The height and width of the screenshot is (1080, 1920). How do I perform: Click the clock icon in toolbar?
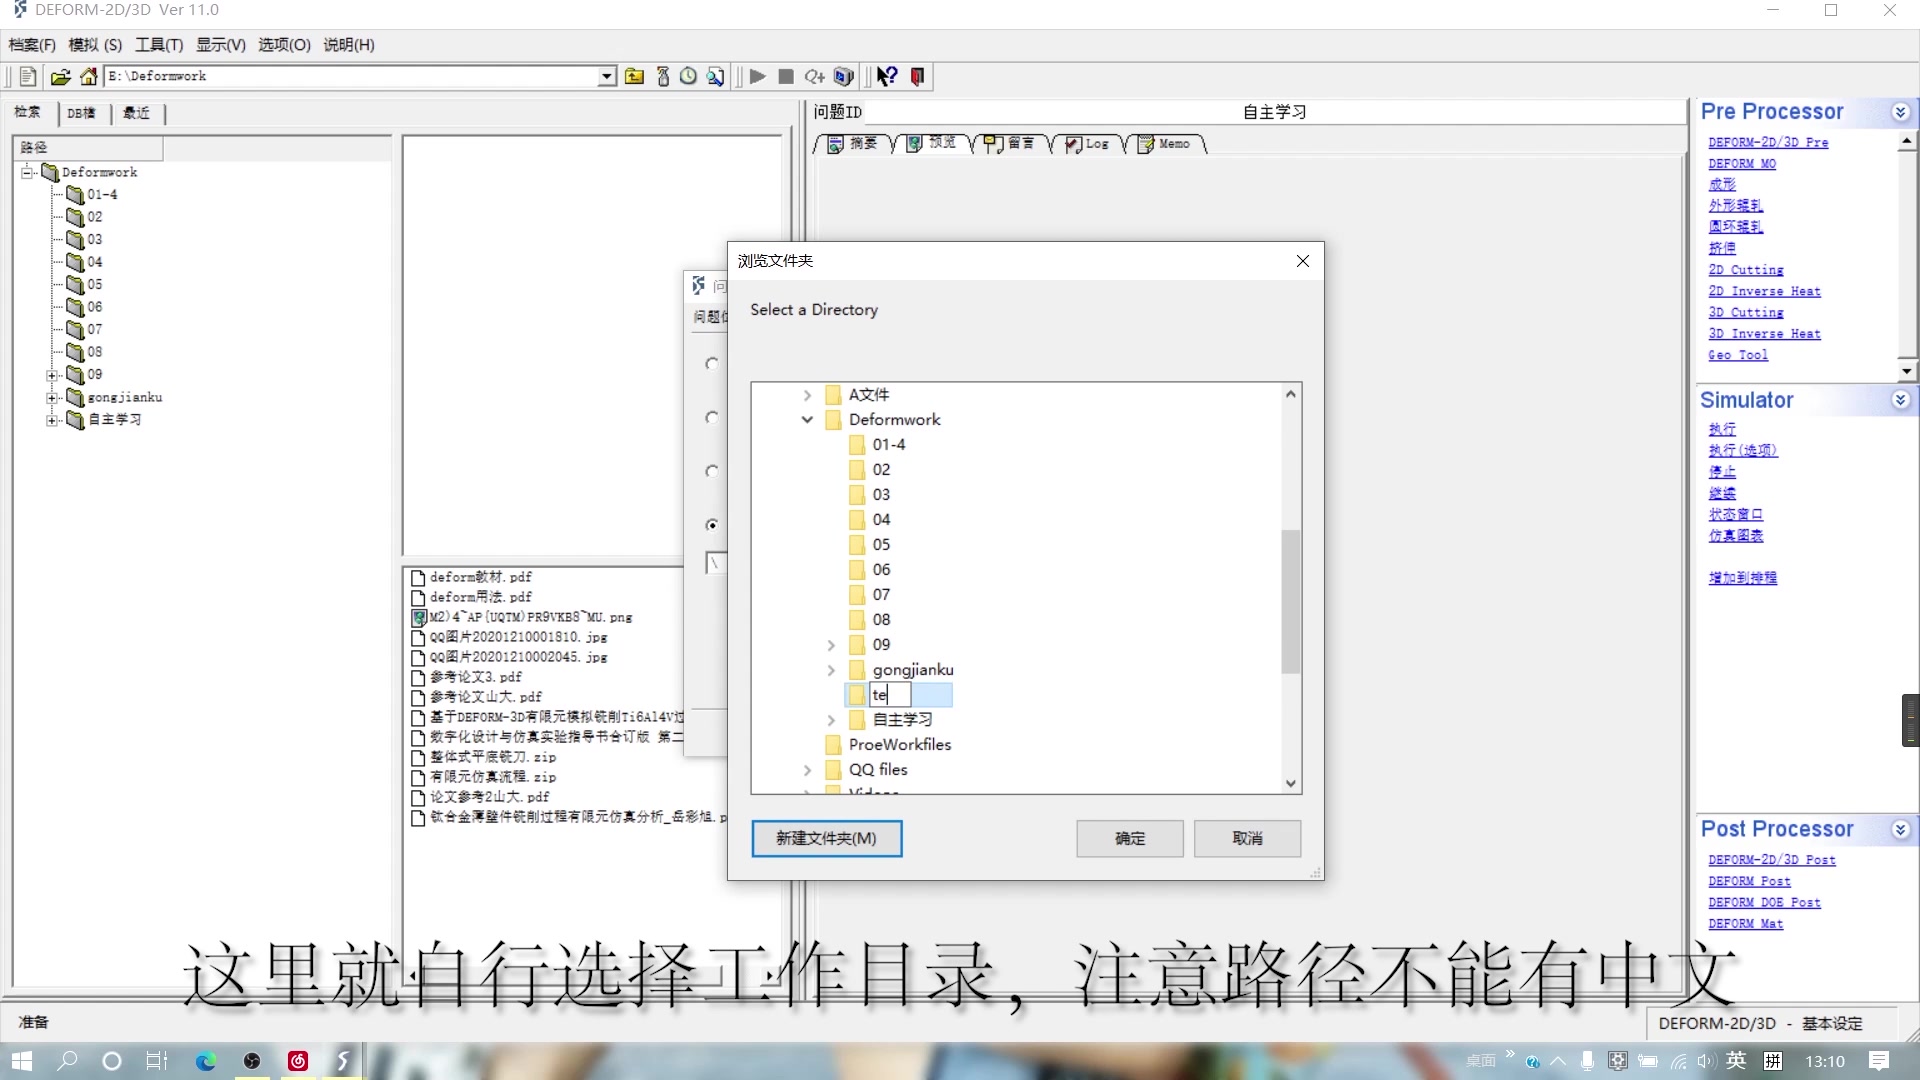coord(688,77)
